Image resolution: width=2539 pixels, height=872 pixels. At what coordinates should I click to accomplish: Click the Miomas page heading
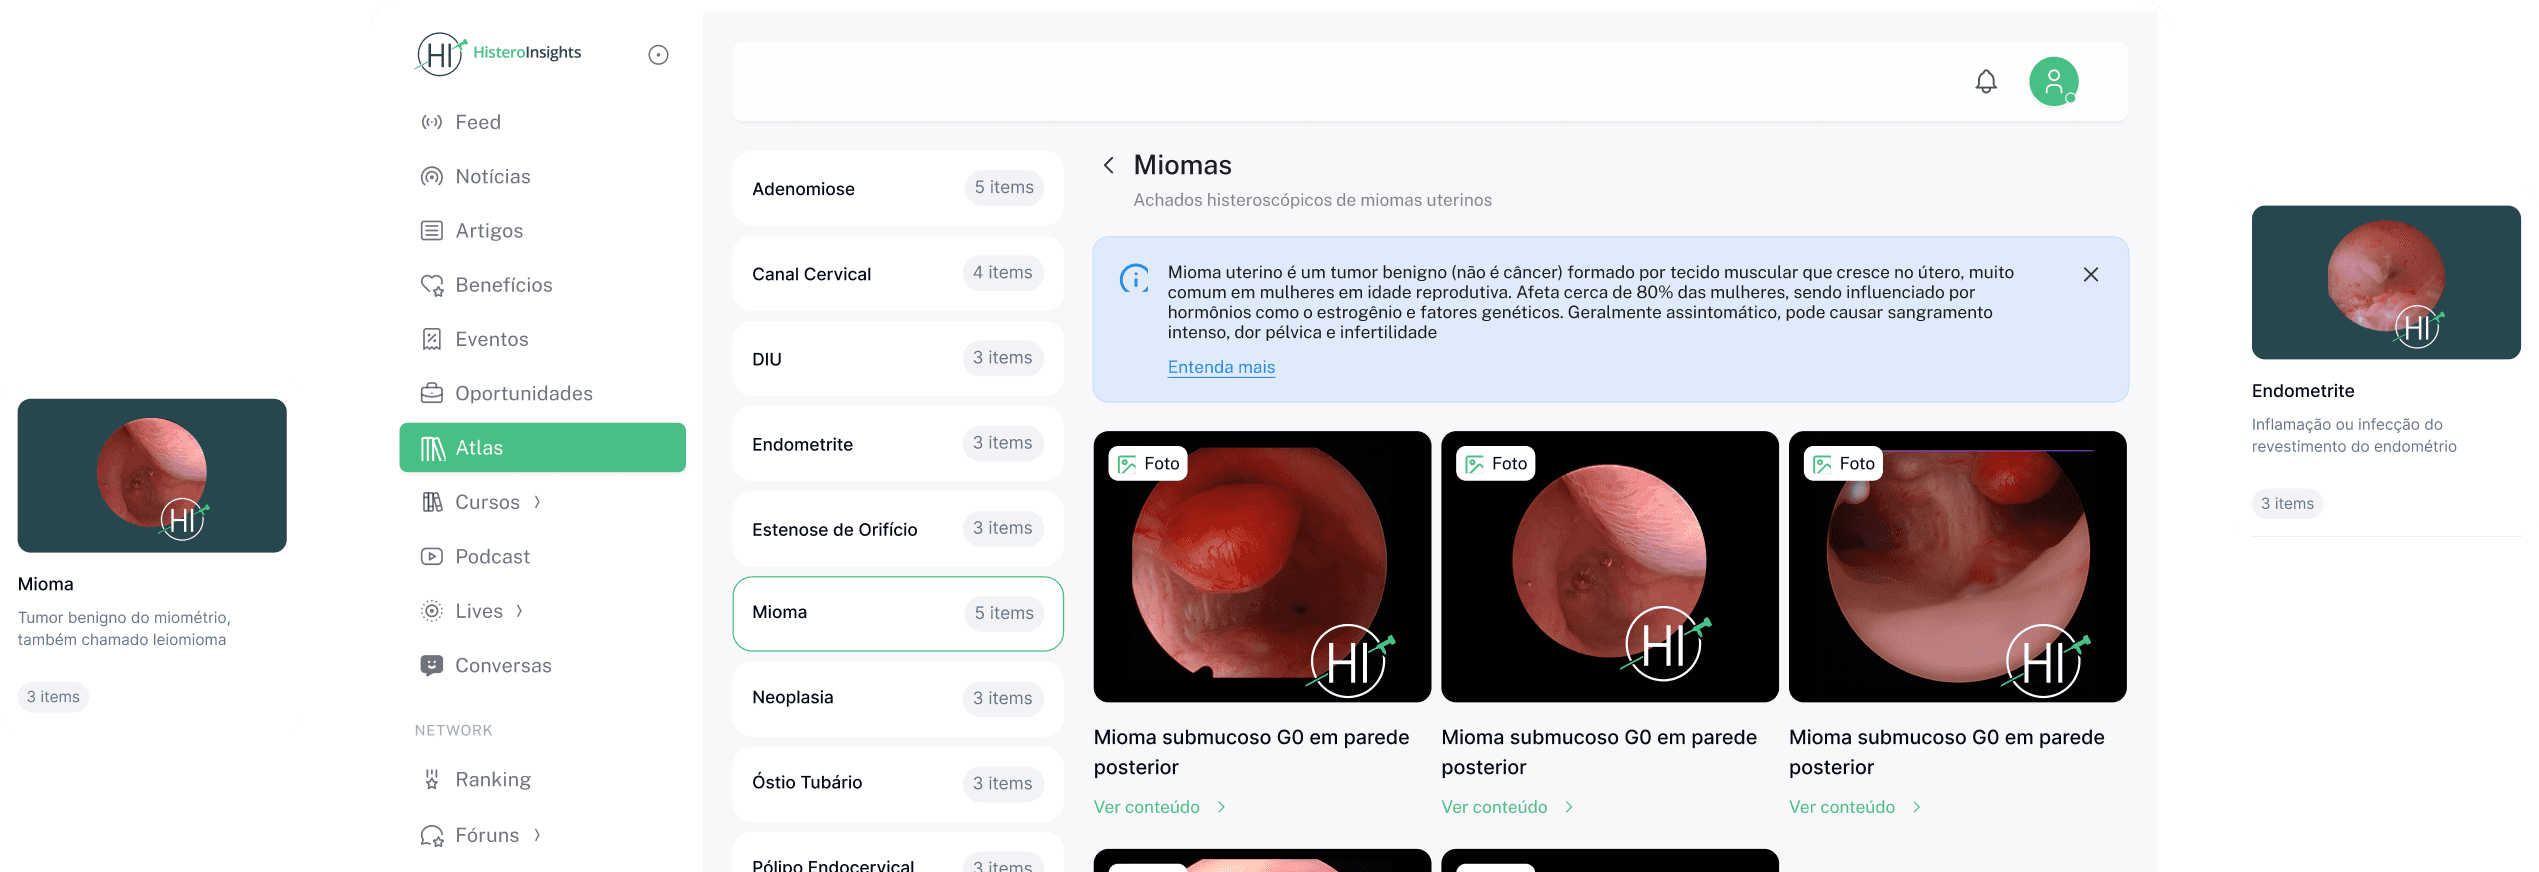(1182, 165)
